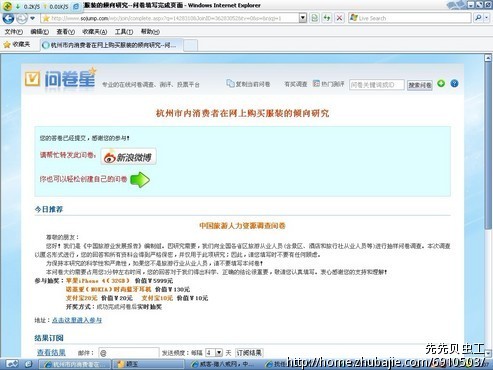This screenshot has width=493, height=370.
Task: Open the 文件(F) menu
Action: point(14,32)
